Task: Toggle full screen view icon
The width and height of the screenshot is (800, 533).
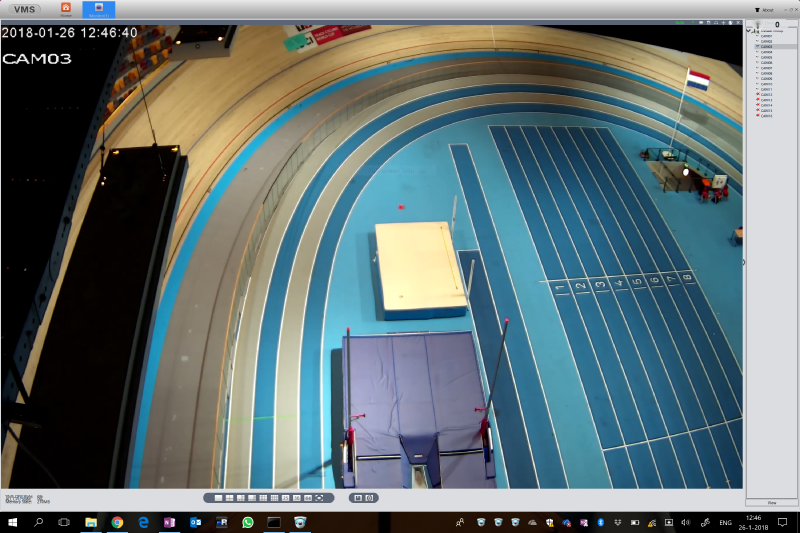Action: pyautogui.click(x=320, y=497)
